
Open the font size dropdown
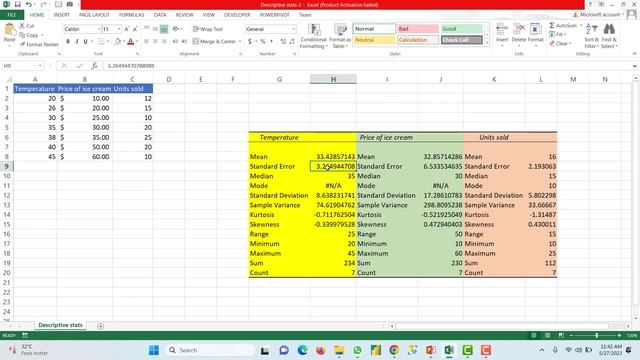coord(119,29)
